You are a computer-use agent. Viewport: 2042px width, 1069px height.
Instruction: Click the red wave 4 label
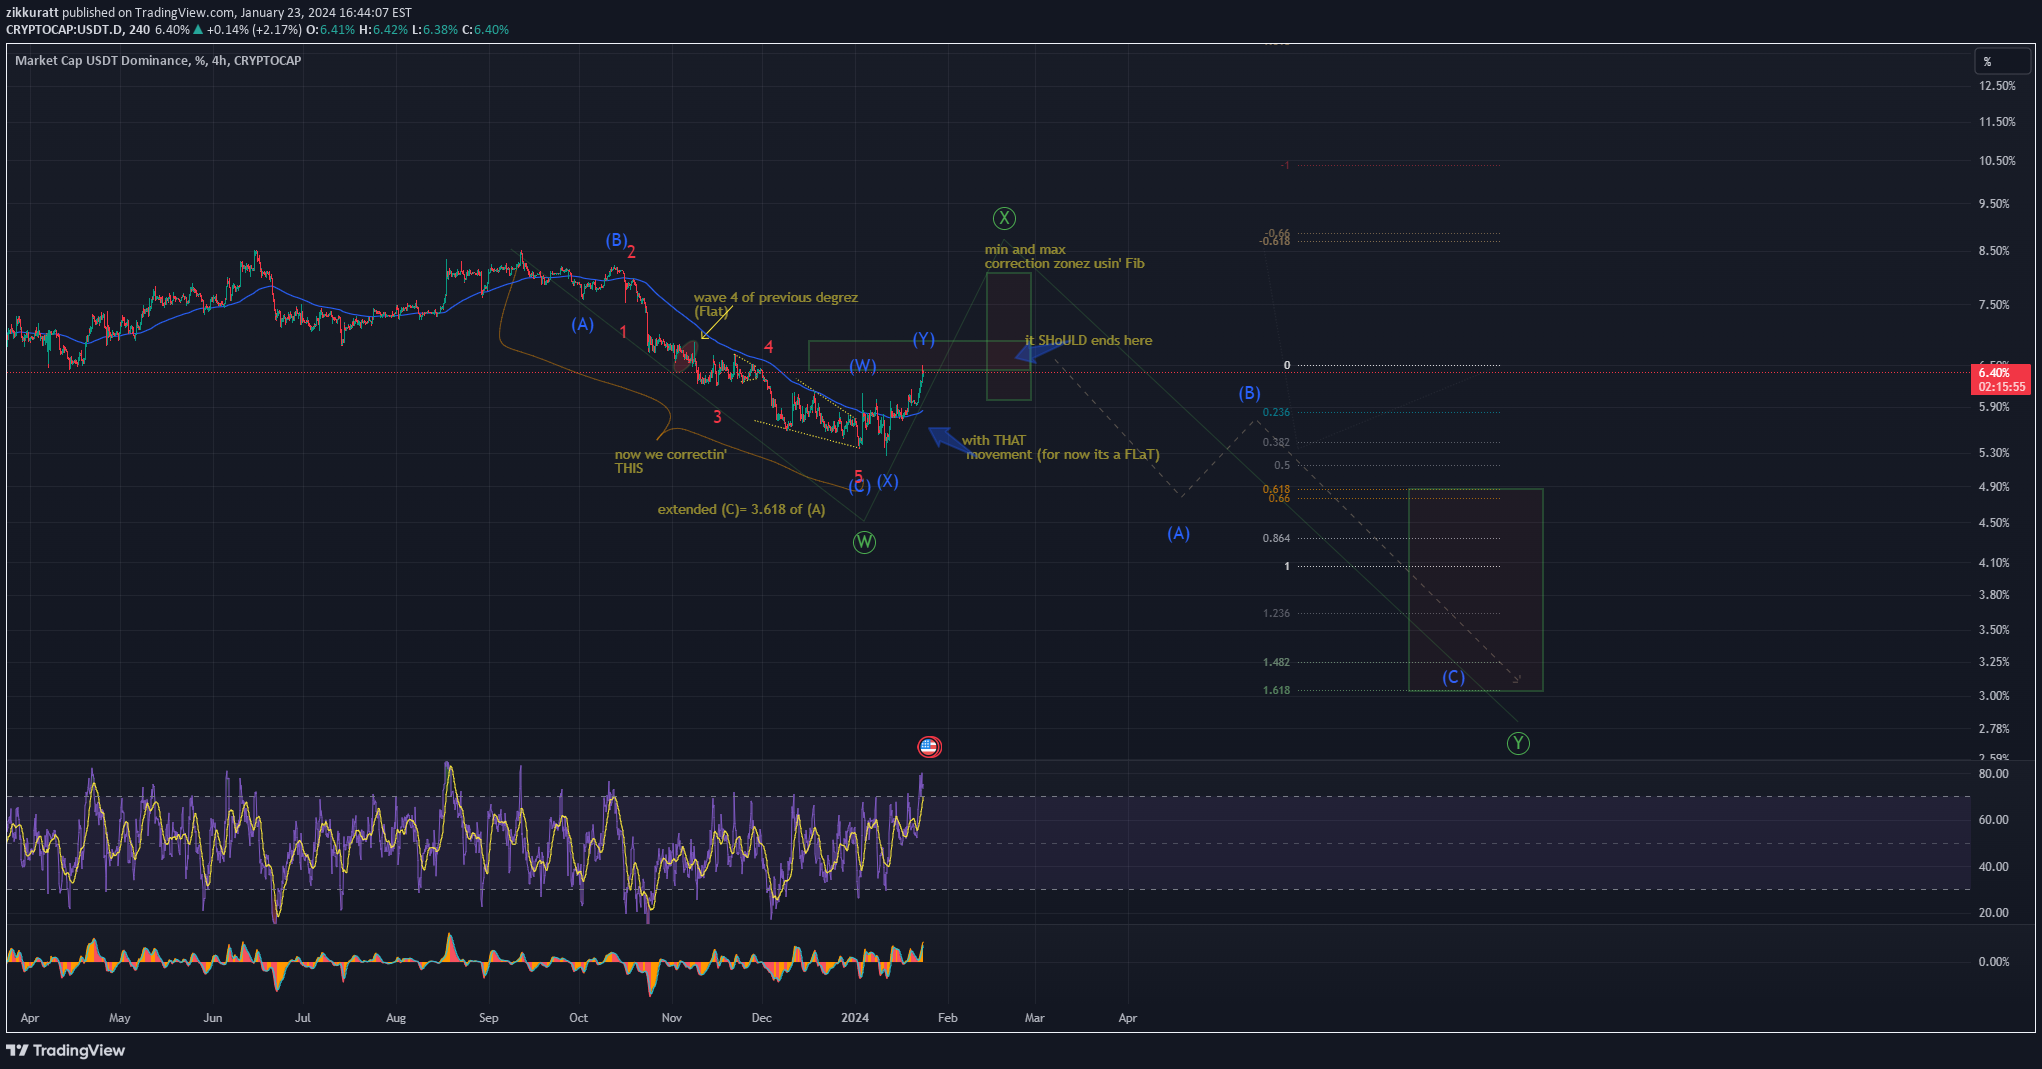coord(768,347)
